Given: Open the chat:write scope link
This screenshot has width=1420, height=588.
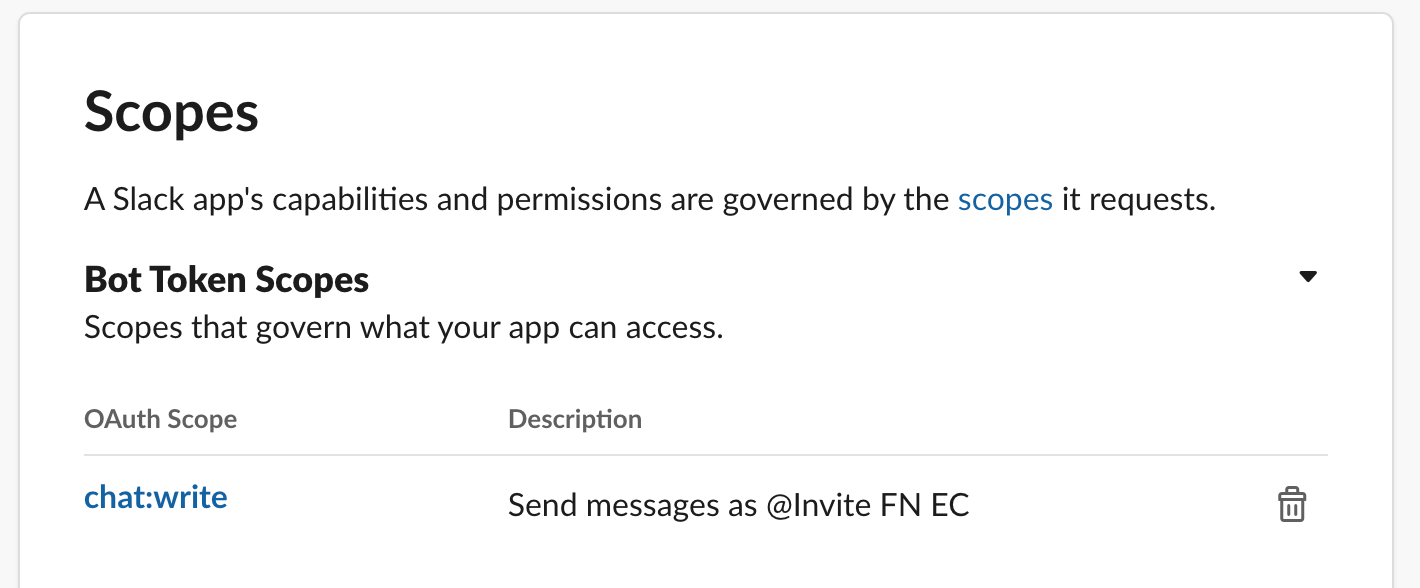Looking at the screenshot, I should [156, 497].
